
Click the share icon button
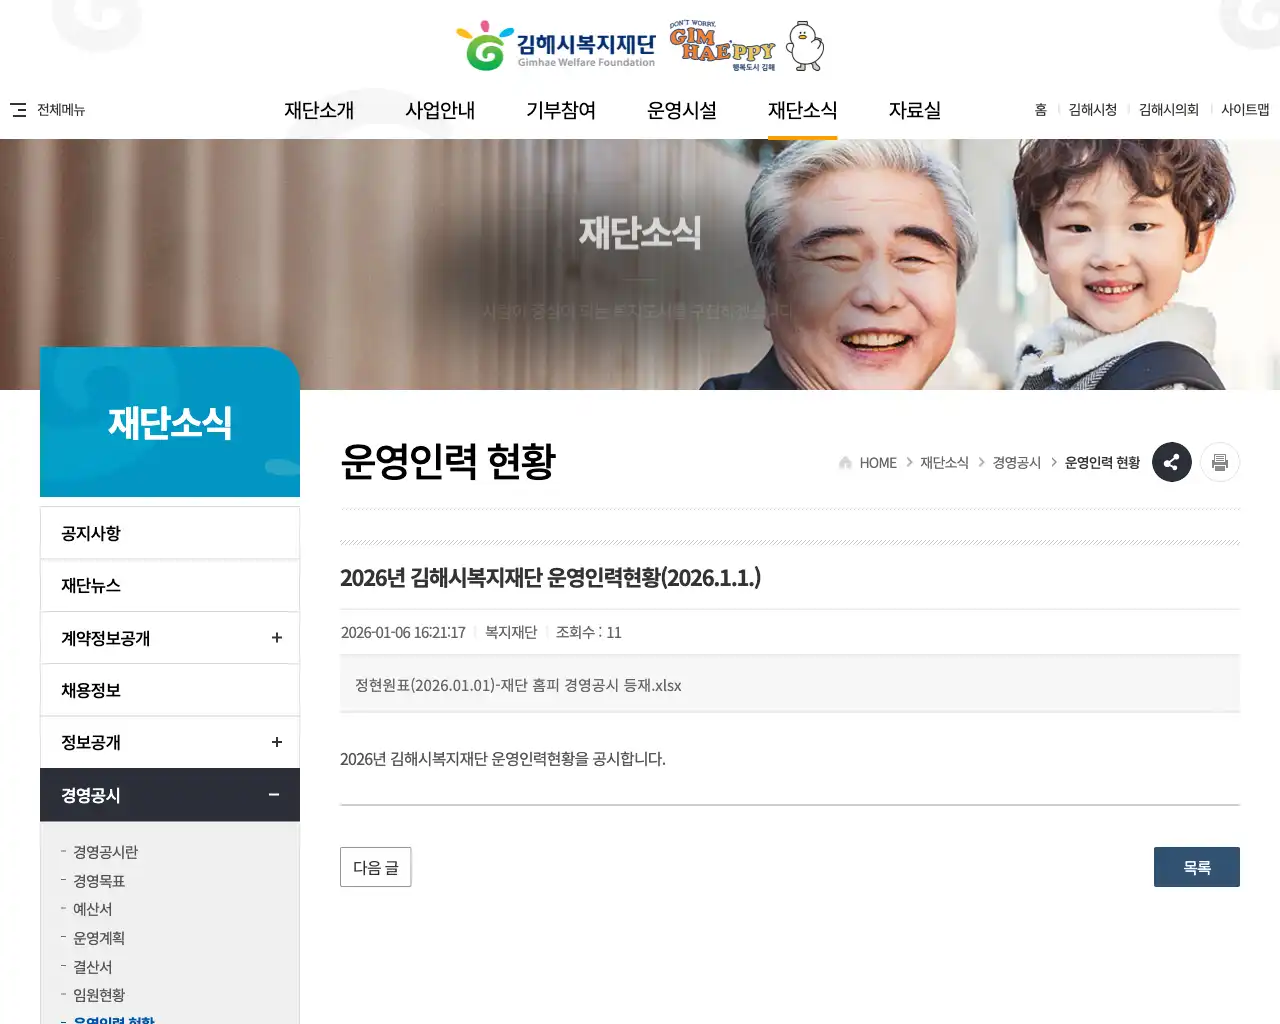[1171, 462]
